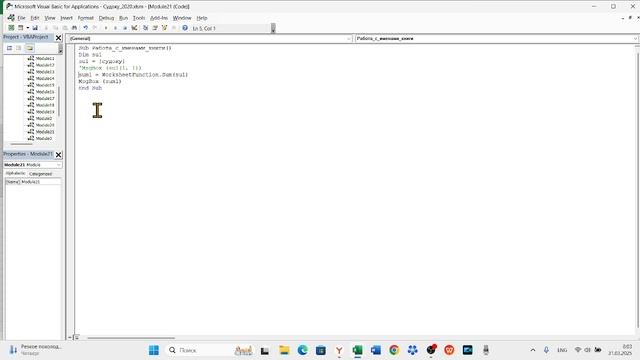Image resolution: width=640 pixels, height=360 pixels.
Task: Expand the Module21 object dropdown in Properties
Action: (x=59, y=165)
